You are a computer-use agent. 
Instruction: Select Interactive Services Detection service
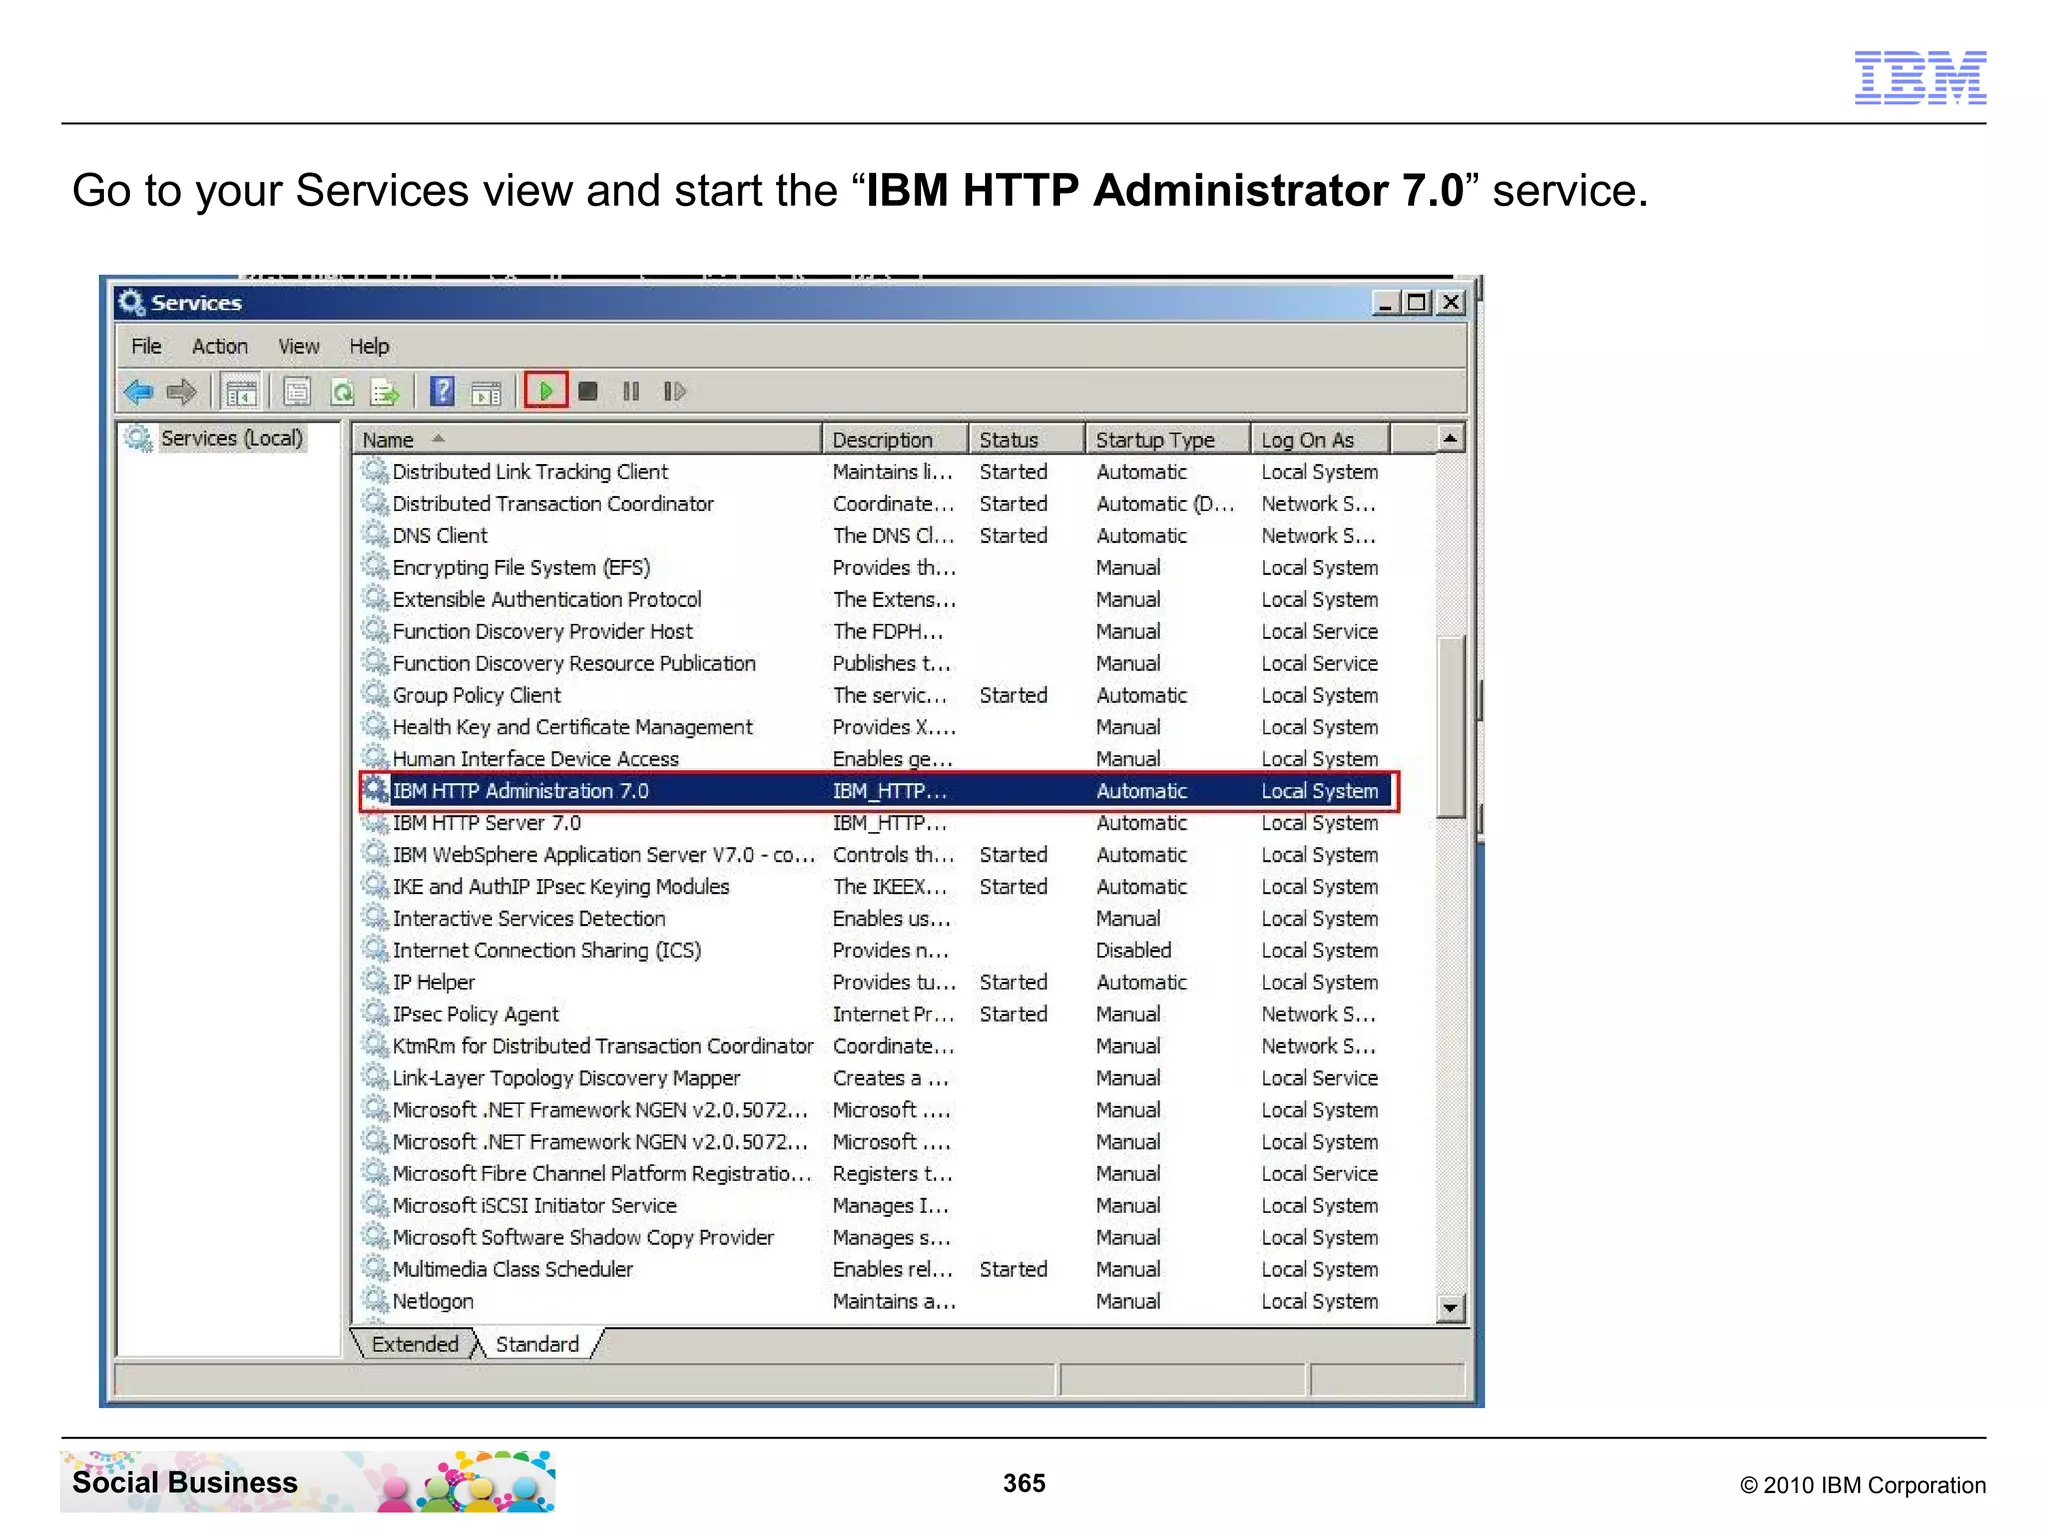tap(875, 918)
